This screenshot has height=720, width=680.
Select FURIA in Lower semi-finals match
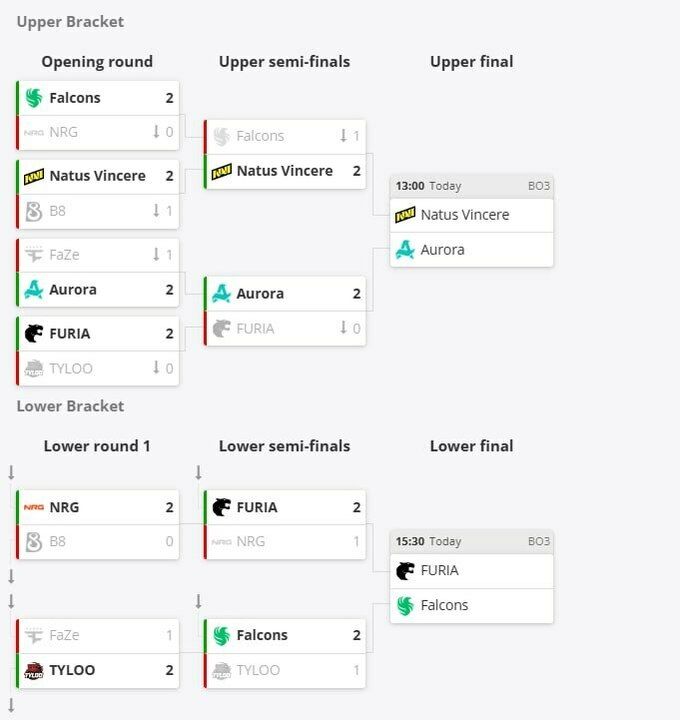click(x=285, y=507)
